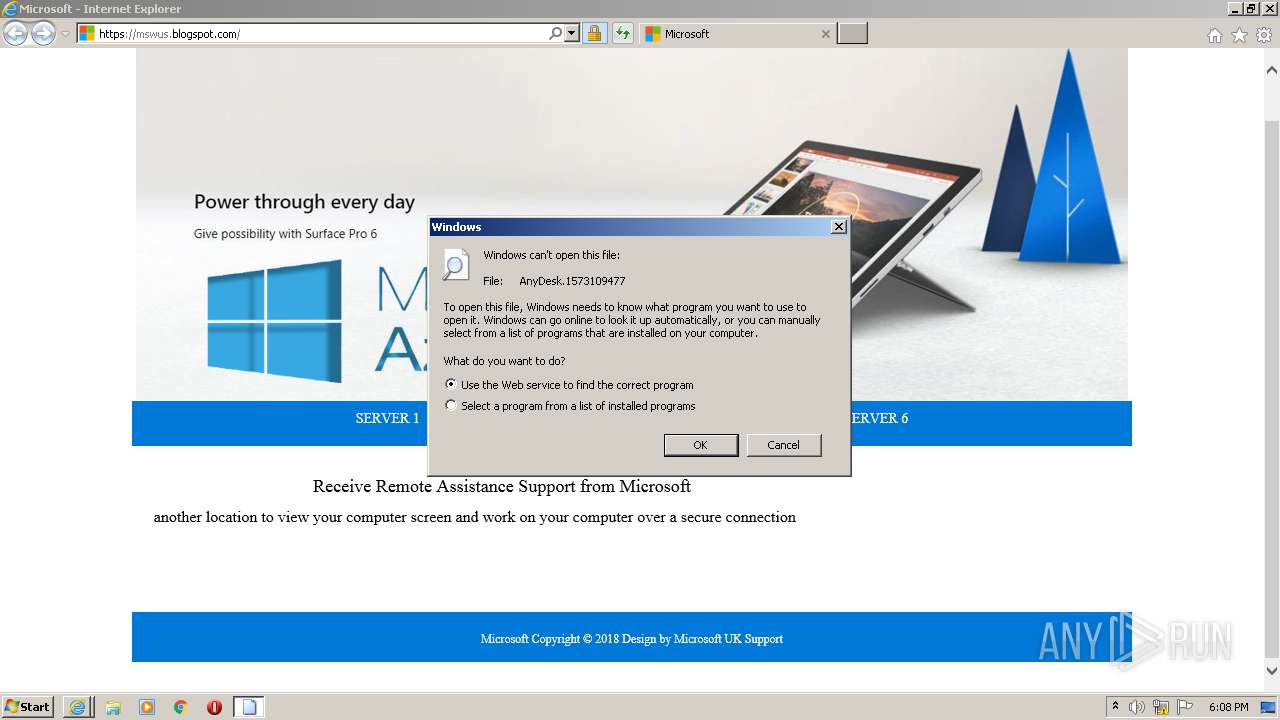This screenshot has height=720, width=1280.
Task: Click the address bar search magnifier icon
Action: point(555,34)
